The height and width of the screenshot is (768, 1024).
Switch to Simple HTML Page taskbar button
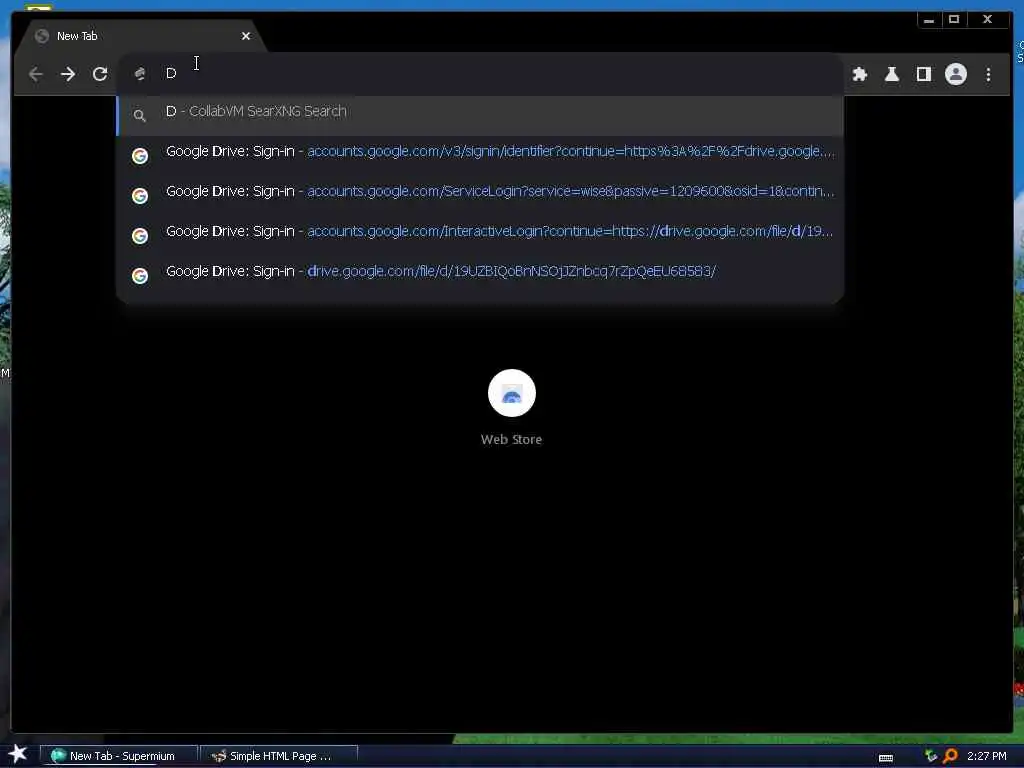point(279,756)
